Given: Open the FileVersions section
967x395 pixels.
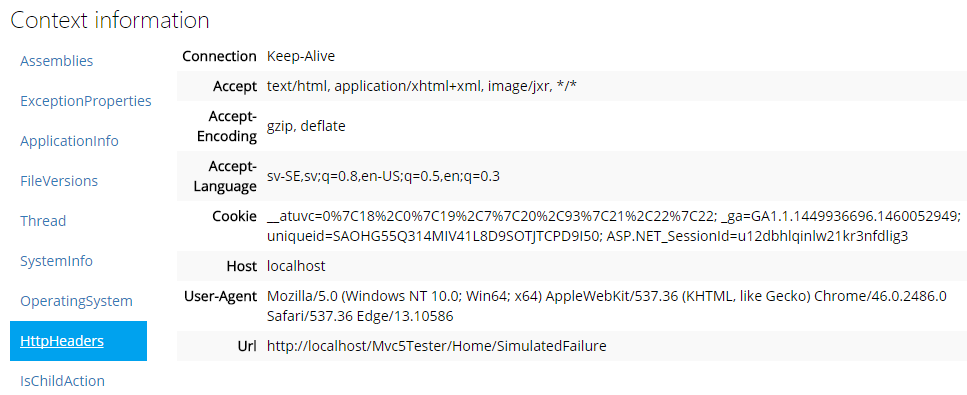Looking at the screenshot, I should 59,181.
